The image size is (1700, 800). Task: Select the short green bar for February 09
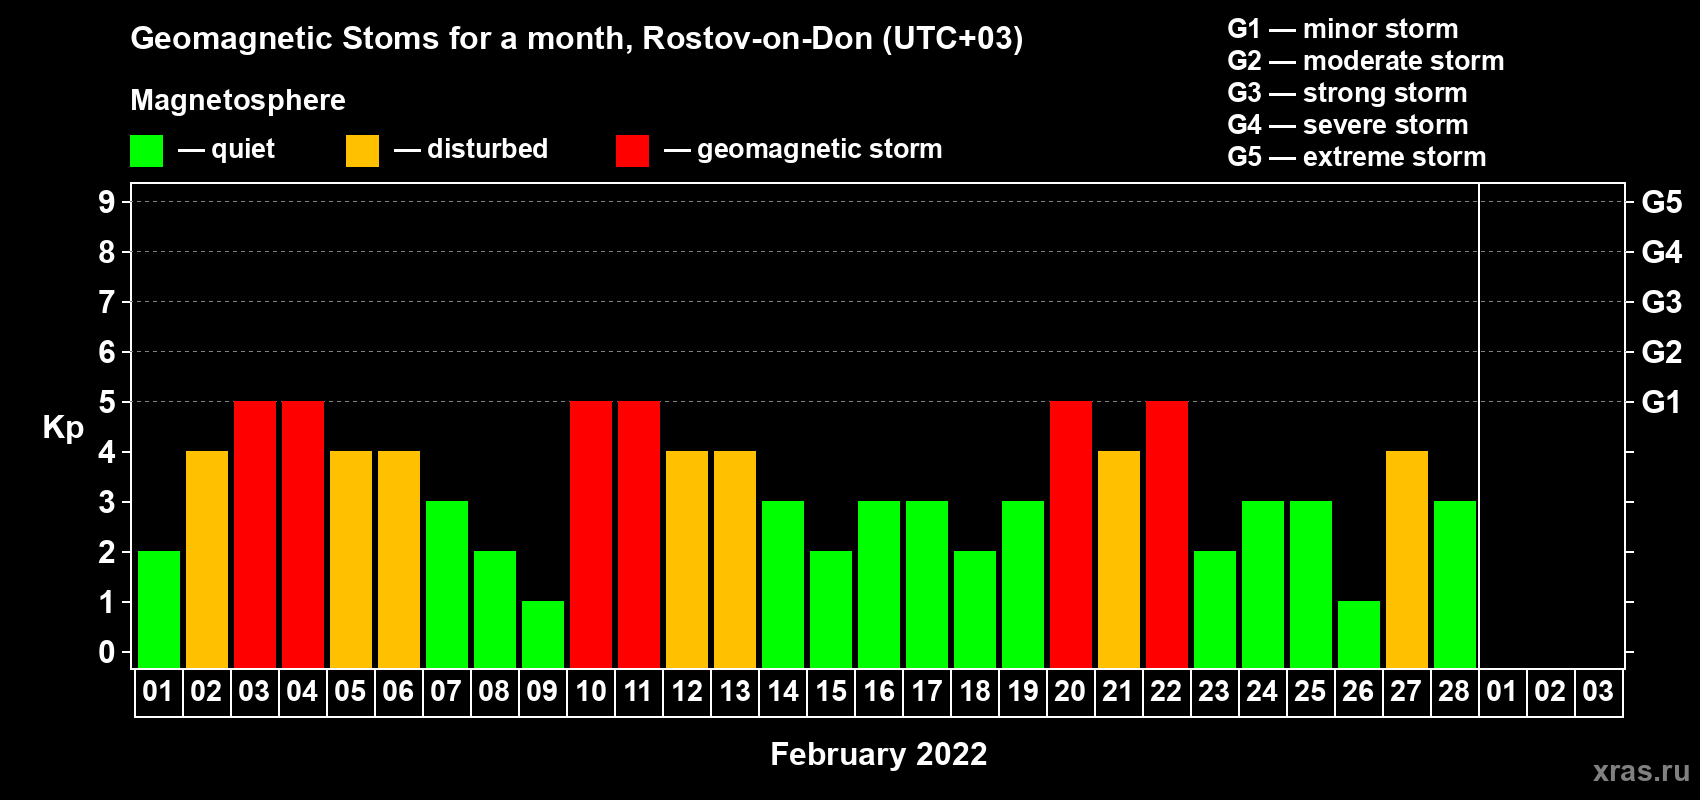(x=543, y=634)
